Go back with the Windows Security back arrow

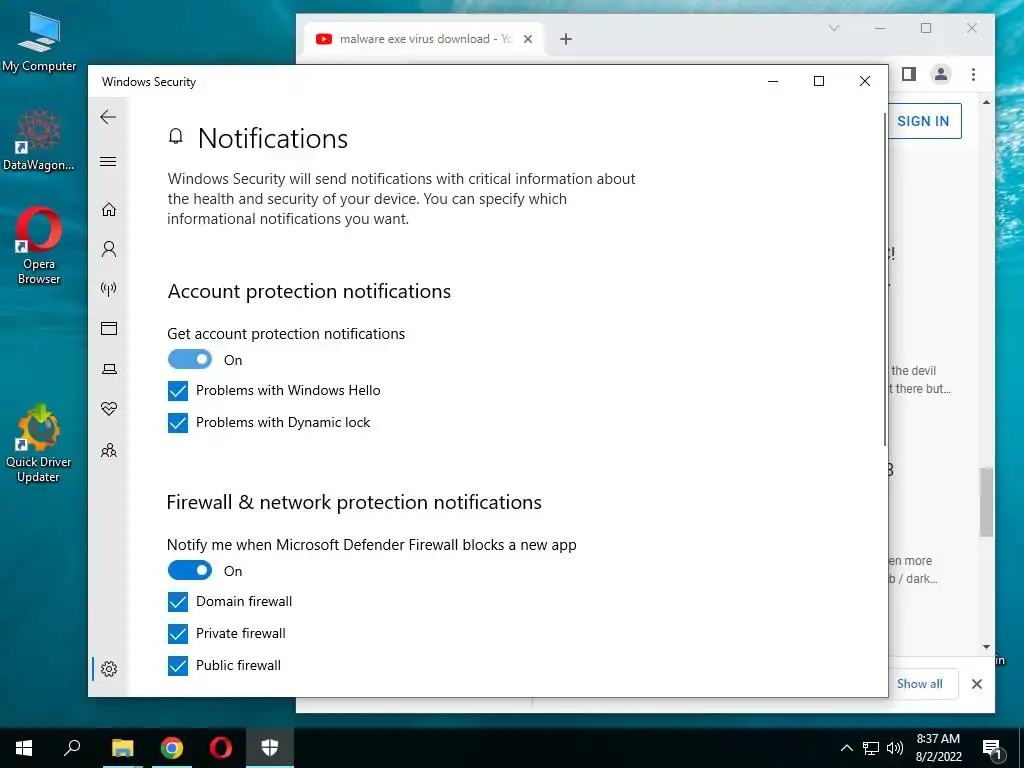108,118
